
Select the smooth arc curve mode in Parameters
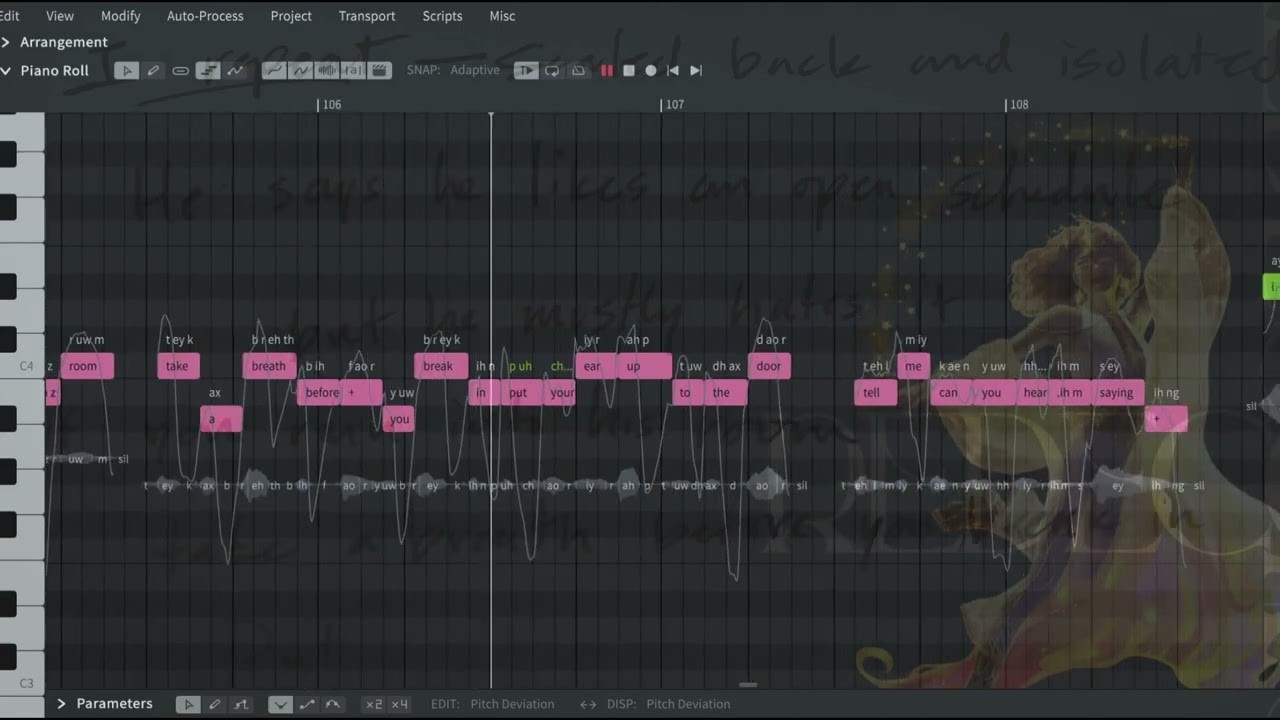coord(333,704)
